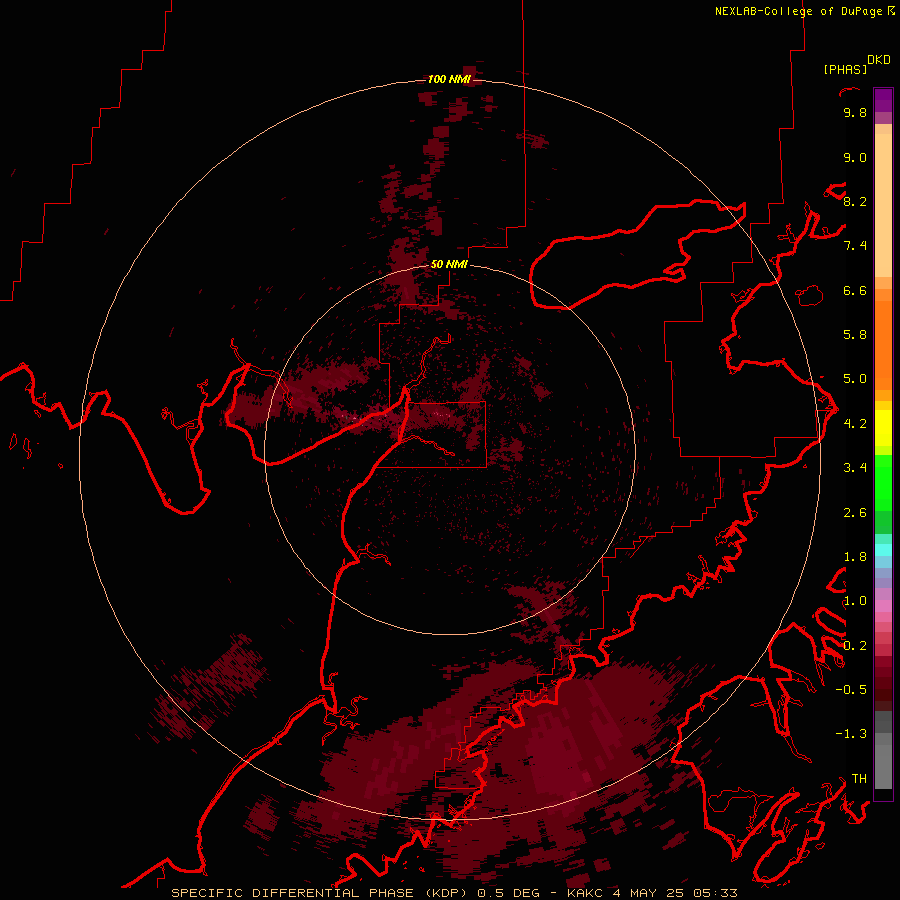Image resolution: width=900 pixels, height=900 pixels.
Task: Click the '4 MAY 25 05:33' timestamp
Action: [x=675, y=893]
